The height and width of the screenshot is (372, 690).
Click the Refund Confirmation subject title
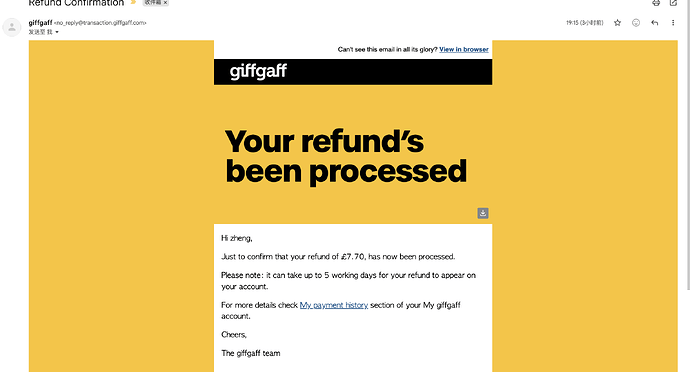click(x=76, y=3)
